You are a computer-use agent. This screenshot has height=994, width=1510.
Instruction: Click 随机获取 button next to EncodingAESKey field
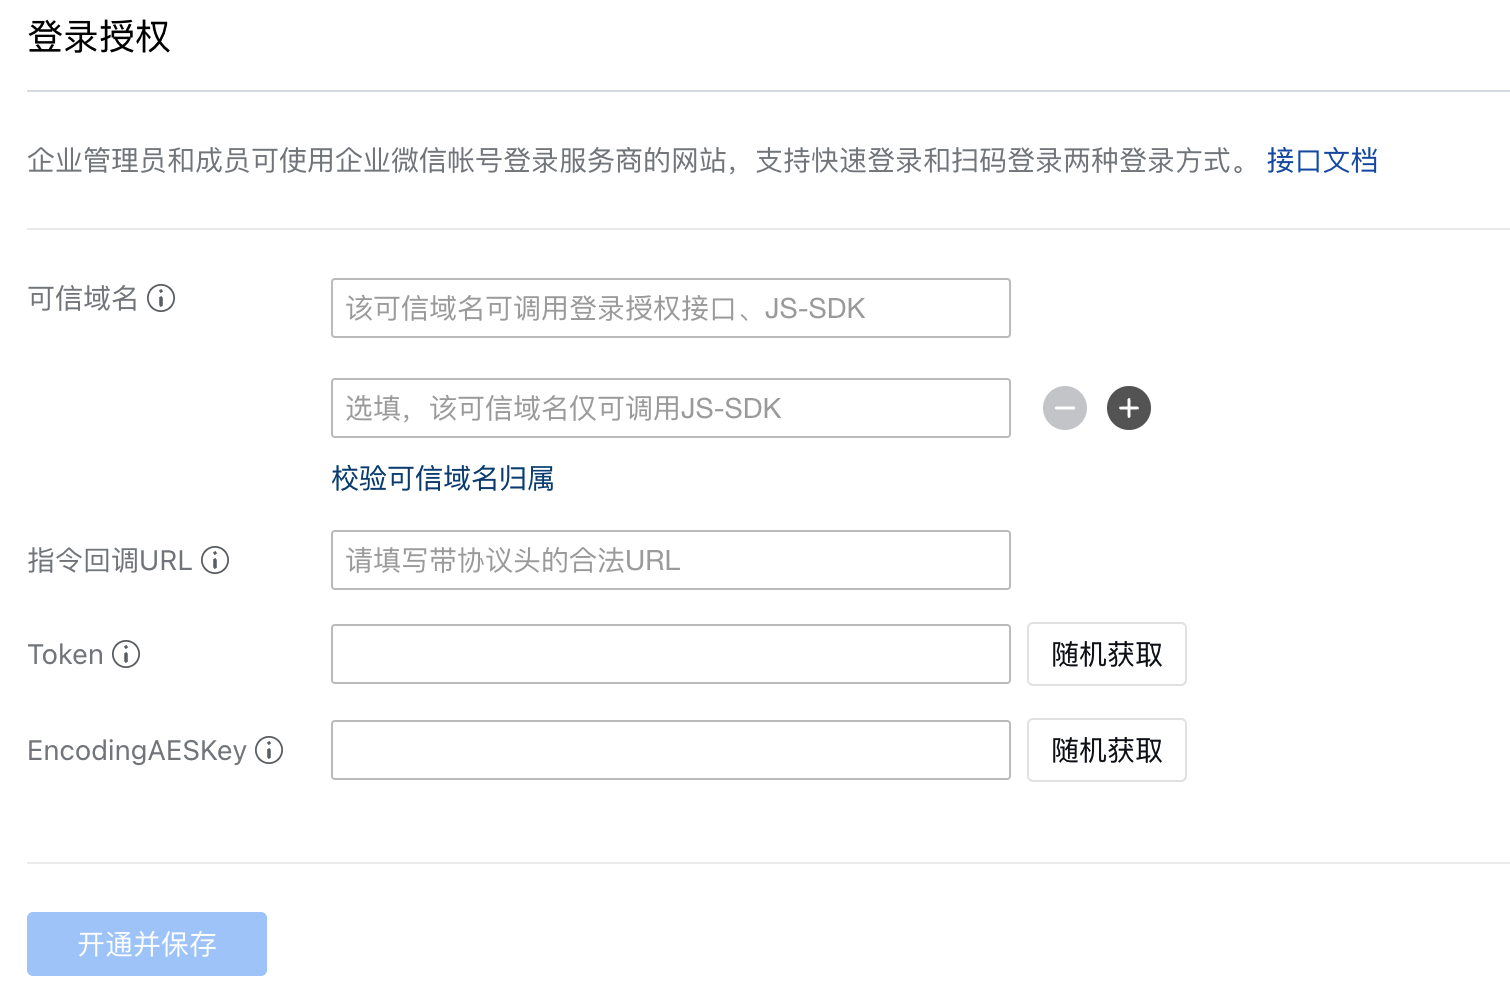click(1106, 750)
